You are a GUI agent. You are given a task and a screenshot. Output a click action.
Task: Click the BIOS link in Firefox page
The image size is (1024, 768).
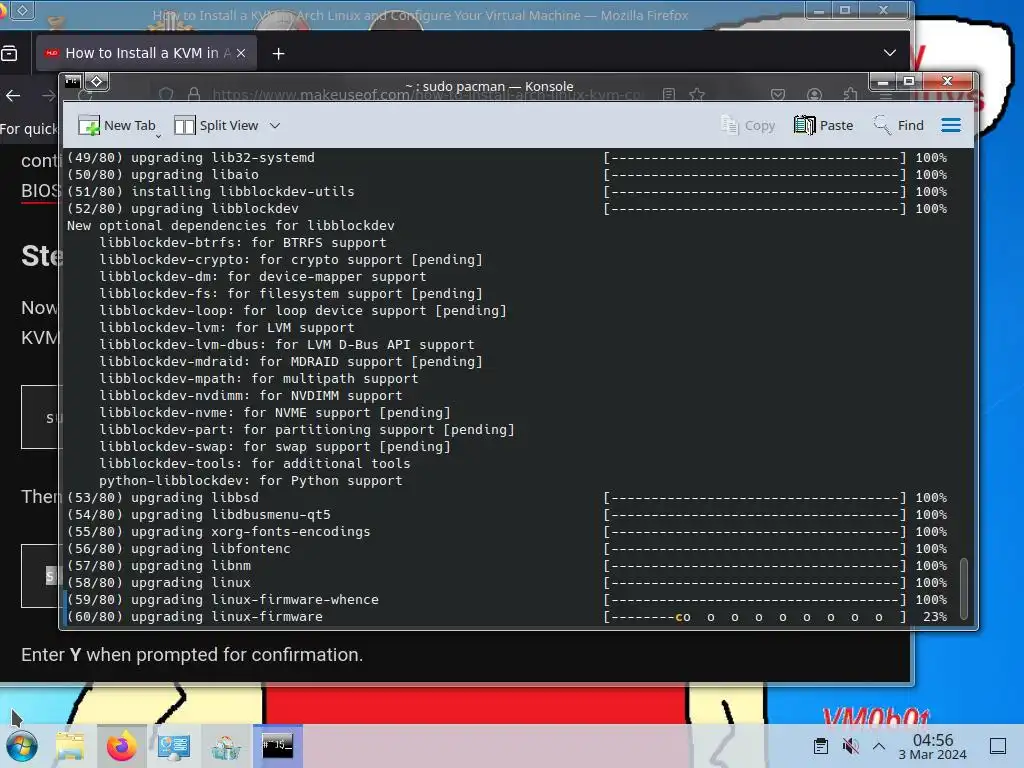(40, 190)
